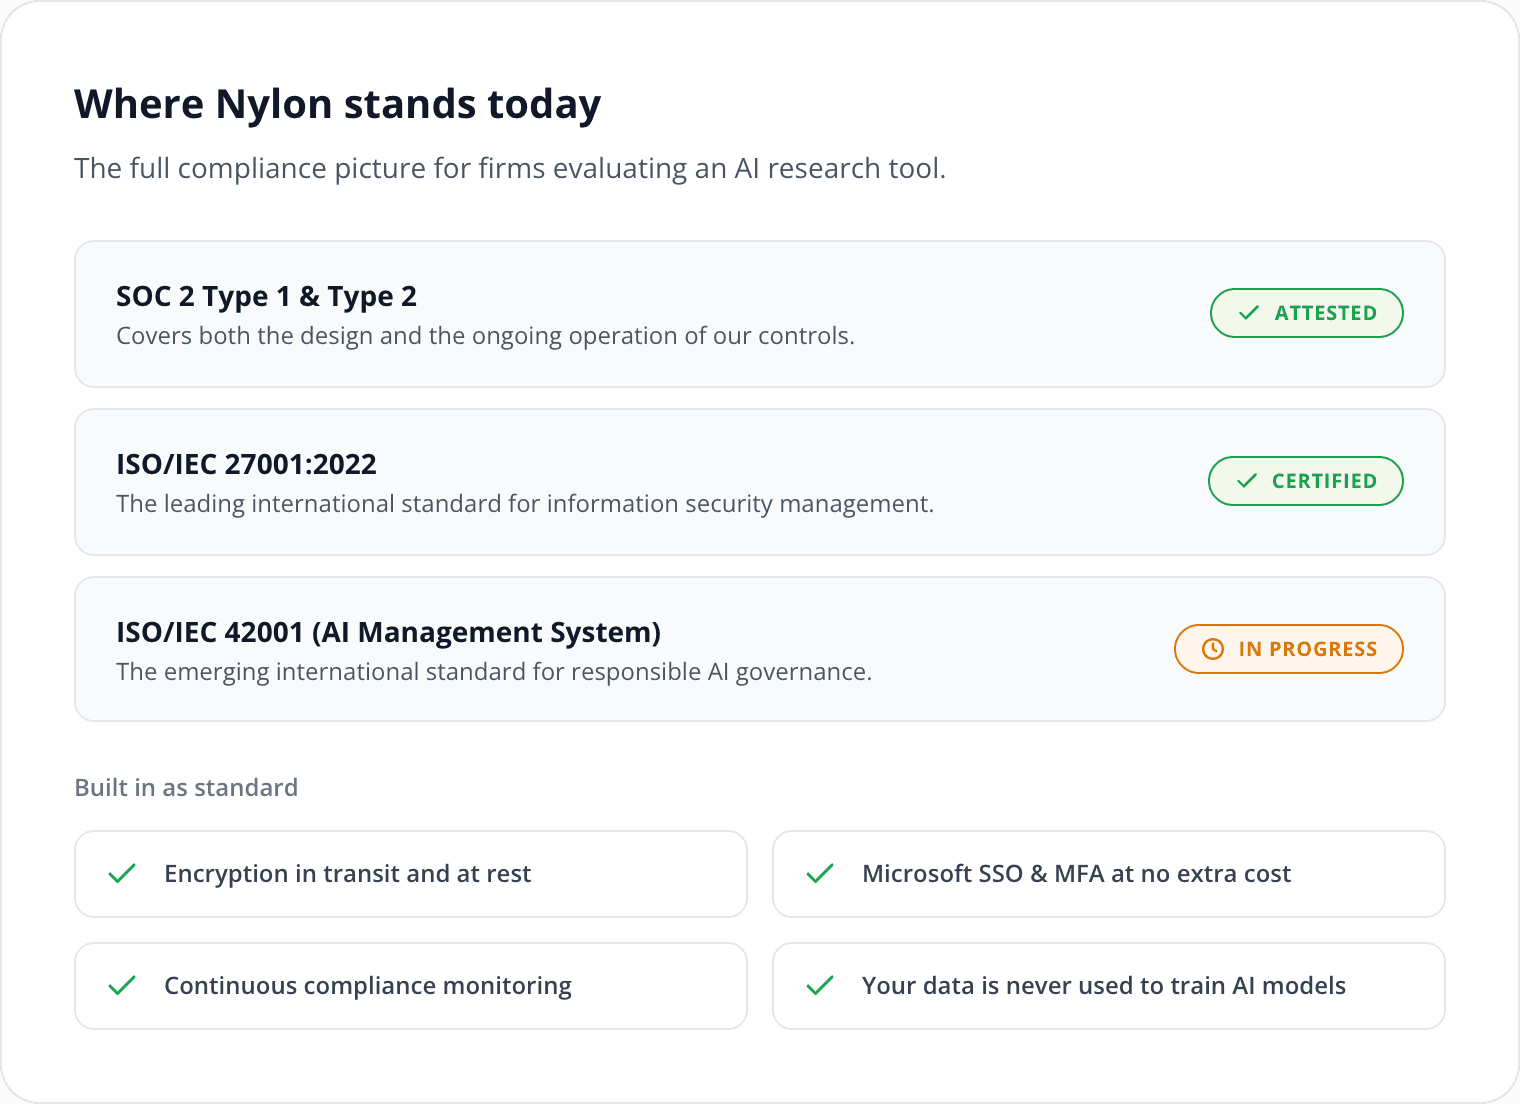
Task: Click the checkmark icon in CERTIFIED badge
Action: 1246,481
